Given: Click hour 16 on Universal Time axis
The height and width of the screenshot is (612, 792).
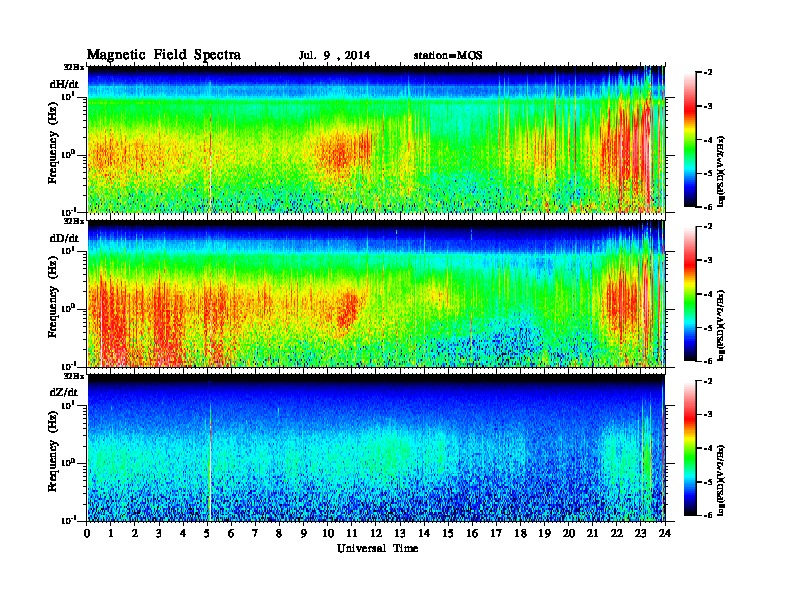Looking at the screenshot, I should coord(472,534).
